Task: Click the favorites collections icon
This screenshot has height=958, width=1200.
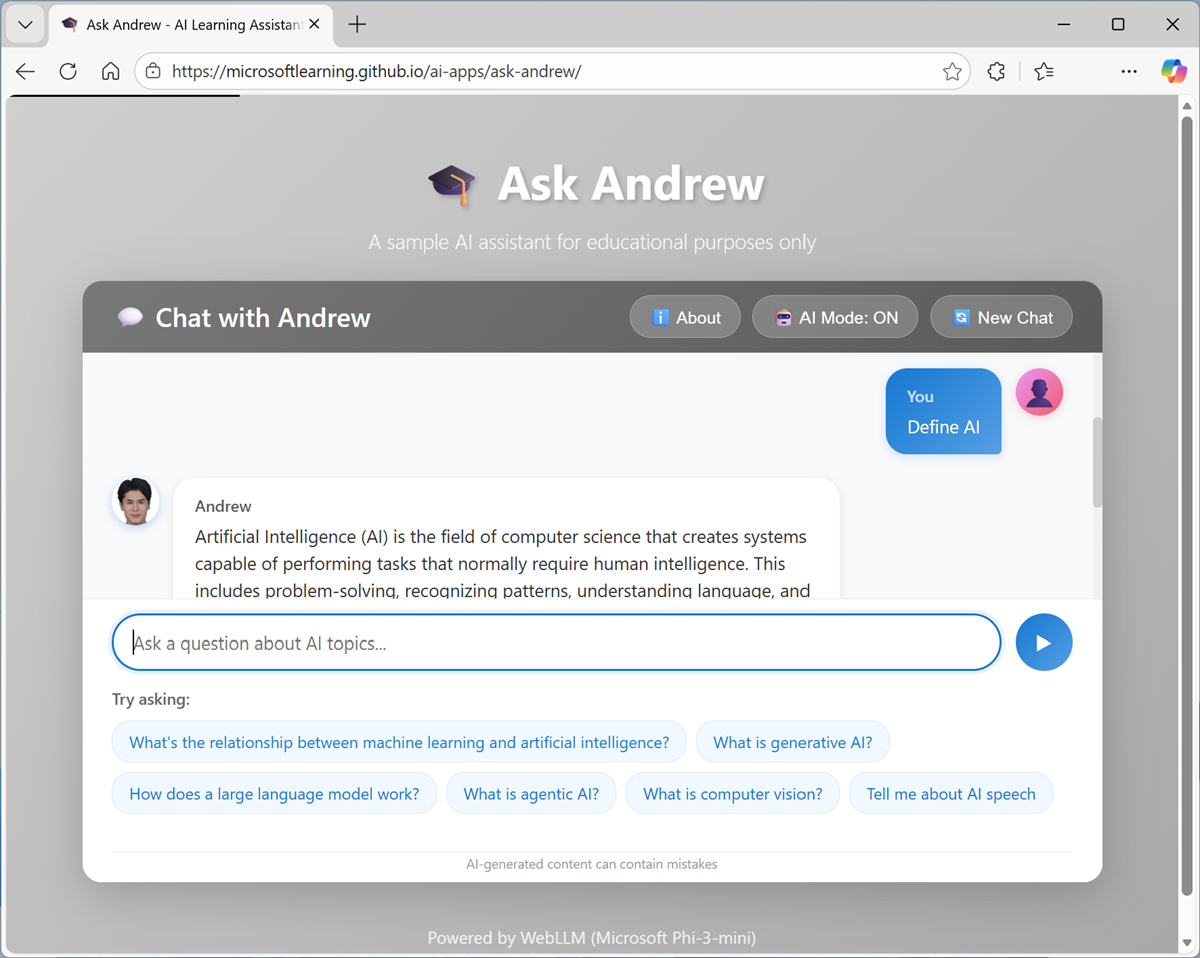Action: point(1044,71)
